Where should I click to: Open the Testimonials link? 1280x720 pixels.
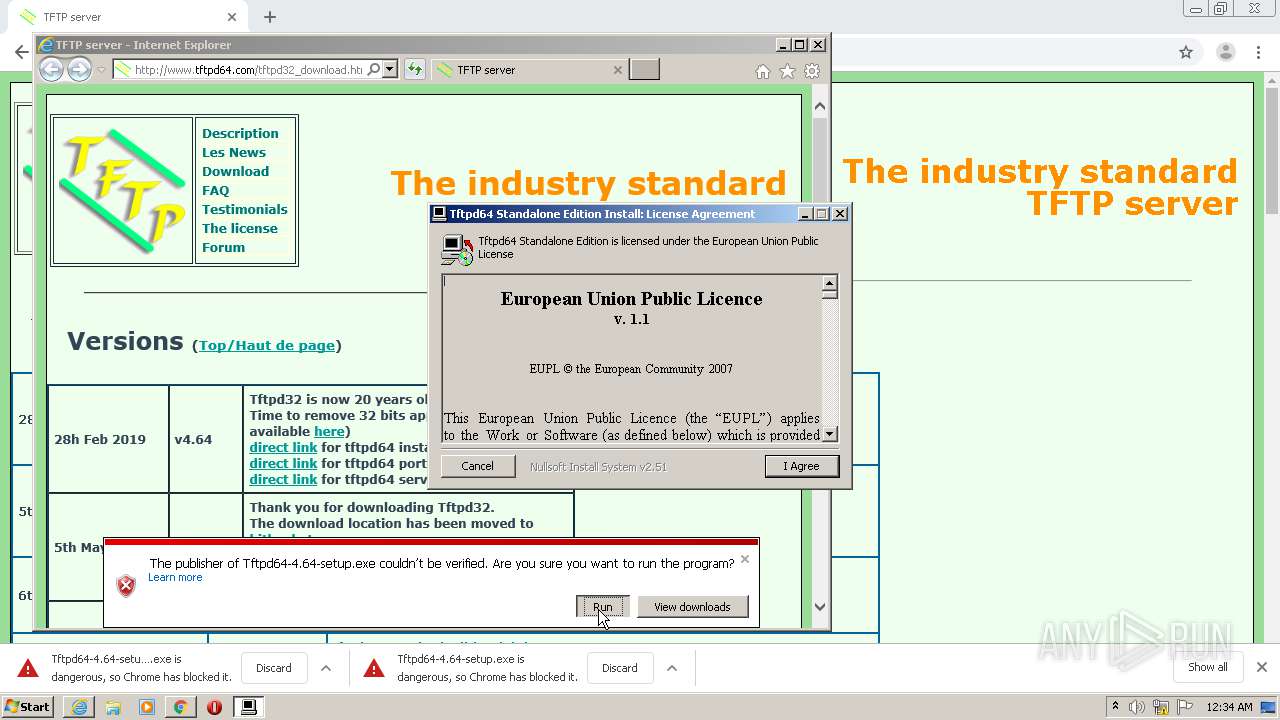(244, 209)
